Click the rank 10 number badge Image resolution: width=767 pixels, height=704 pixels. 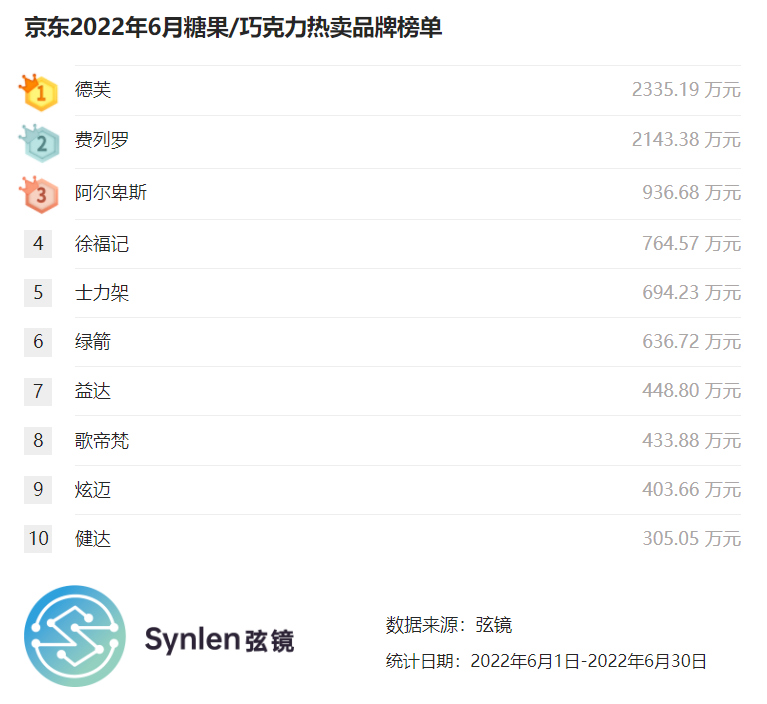[x=38, y=539]
